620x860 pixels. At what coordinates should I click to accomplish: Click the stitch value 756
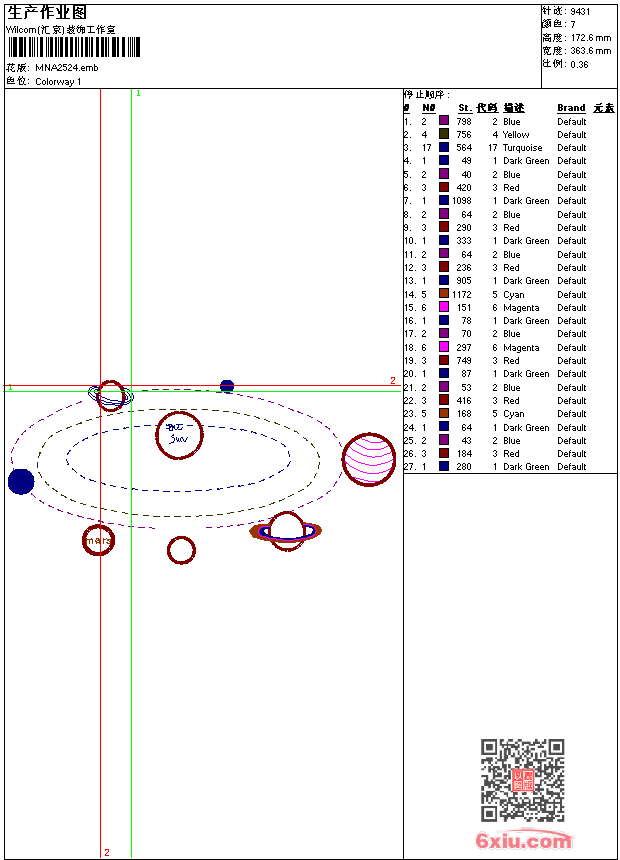tap(464, 134)
